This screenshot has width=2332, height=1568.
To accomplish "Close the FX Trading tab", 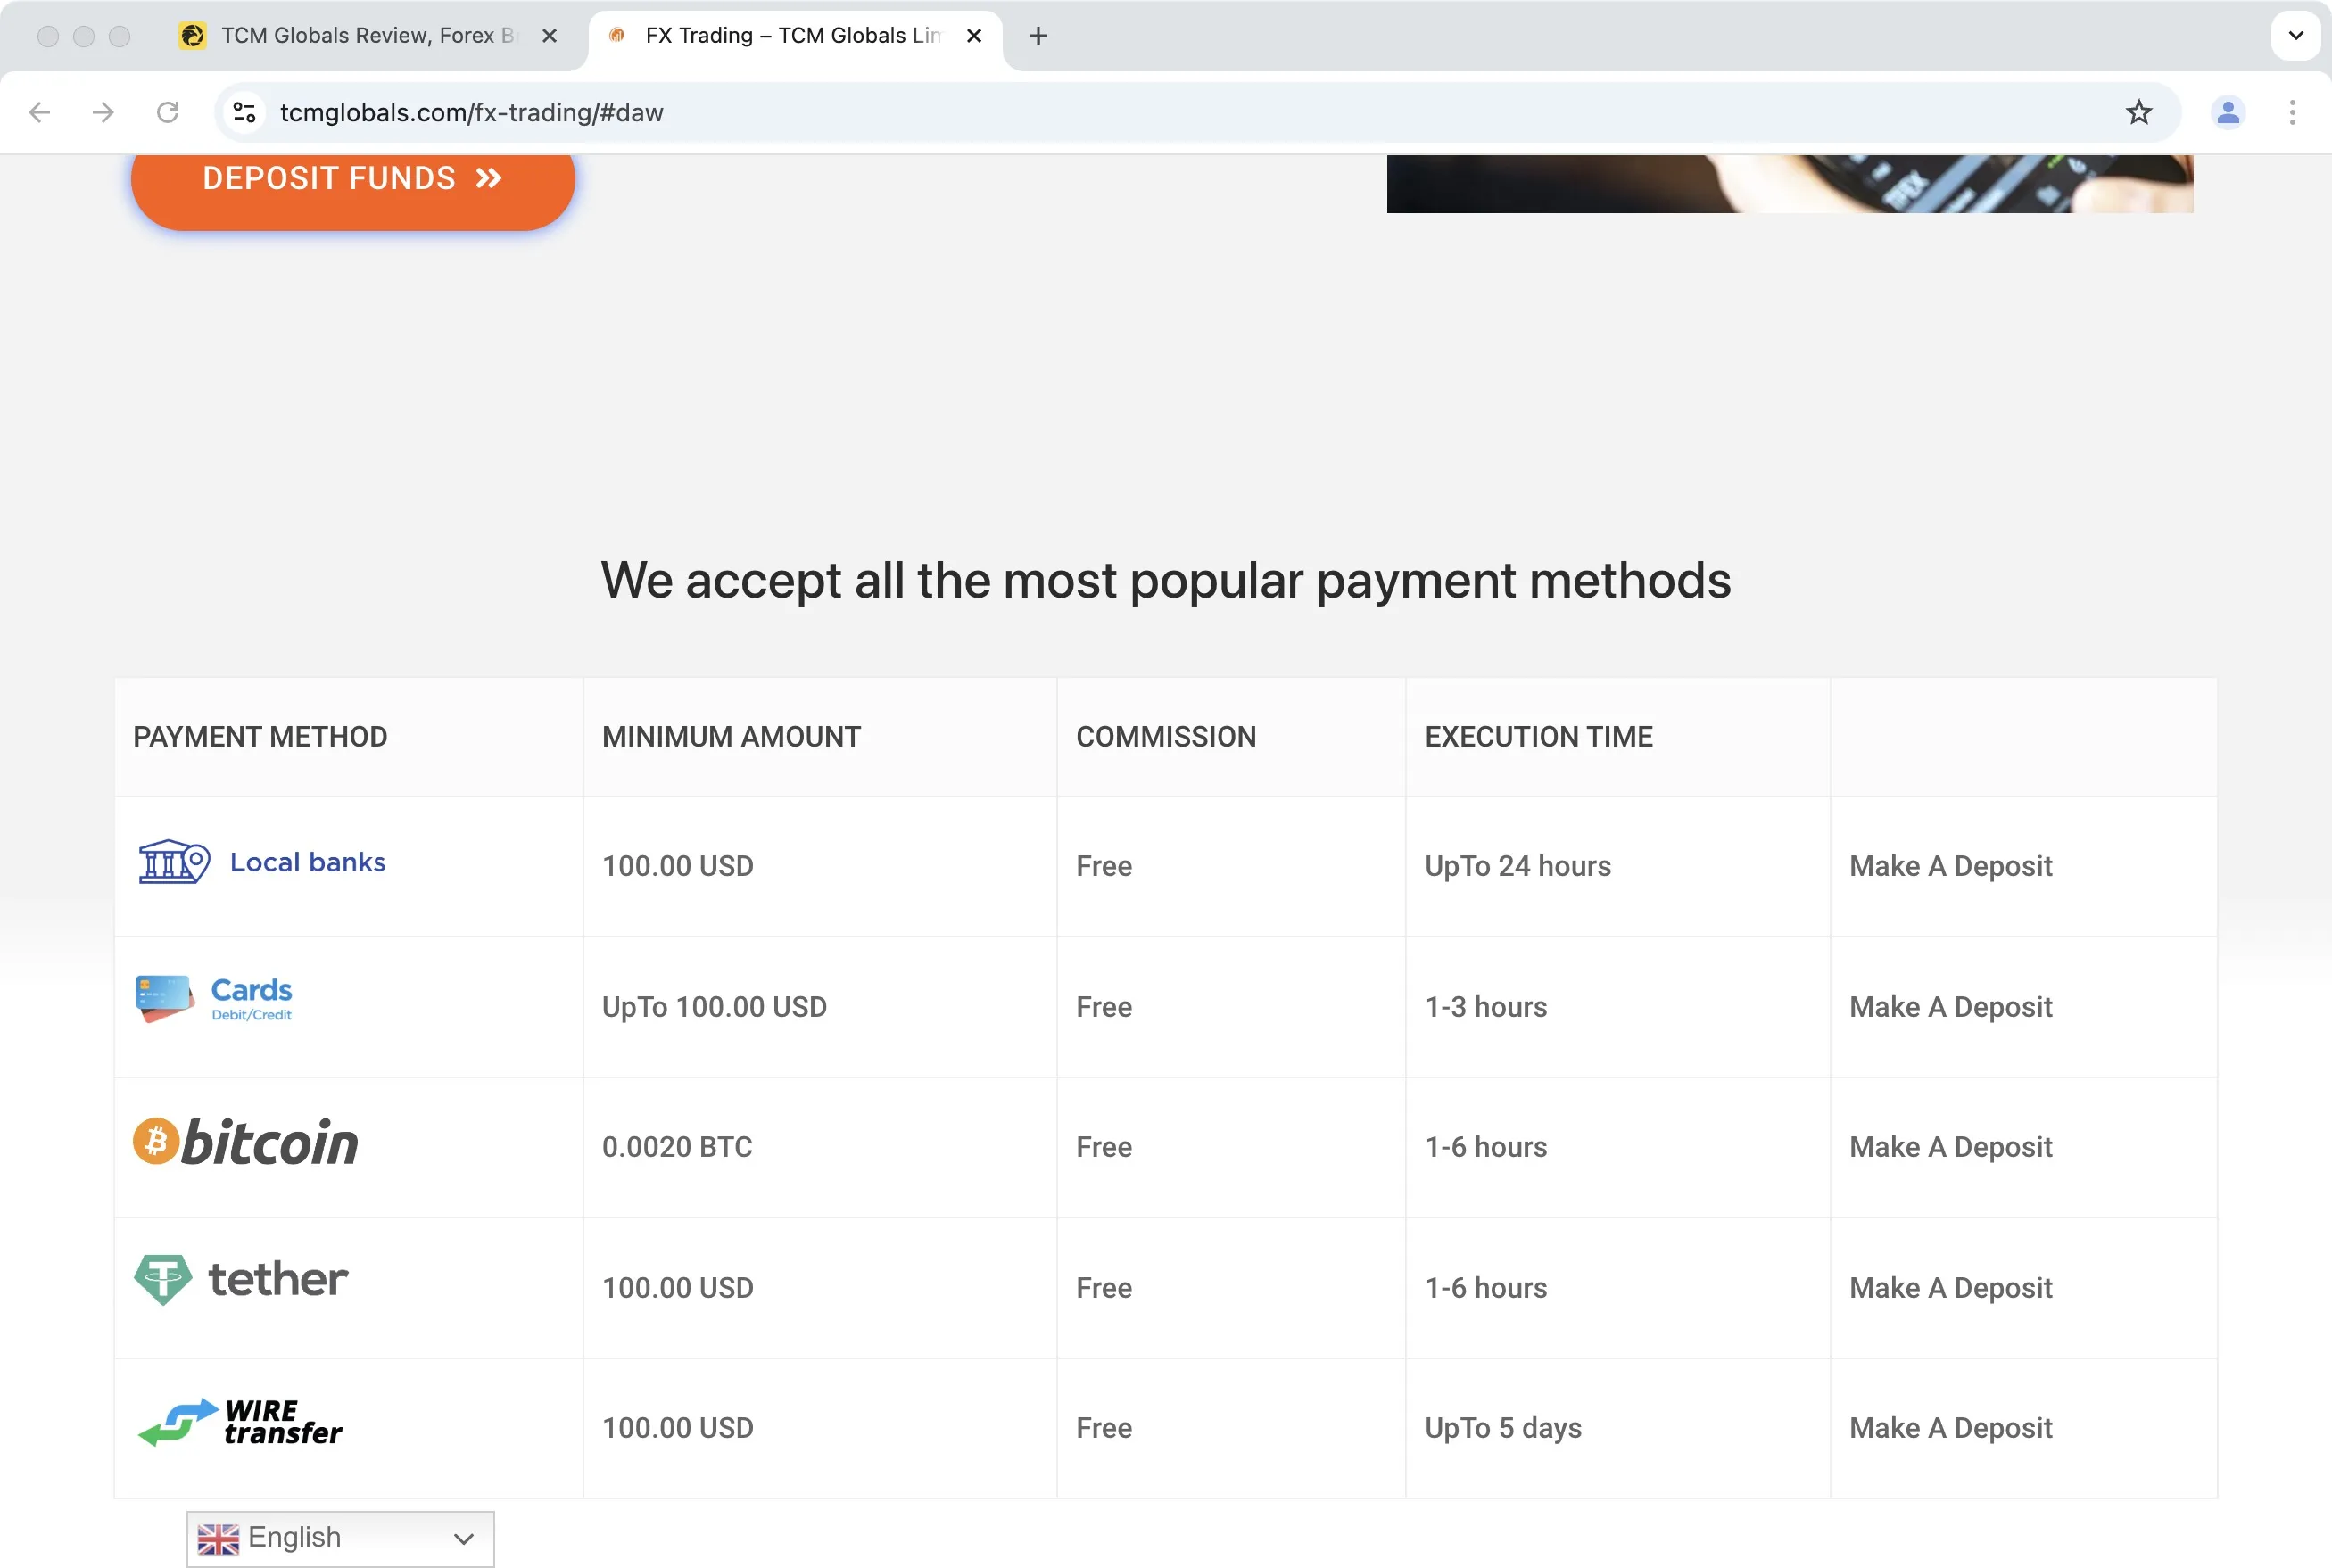I will [974, 36].
